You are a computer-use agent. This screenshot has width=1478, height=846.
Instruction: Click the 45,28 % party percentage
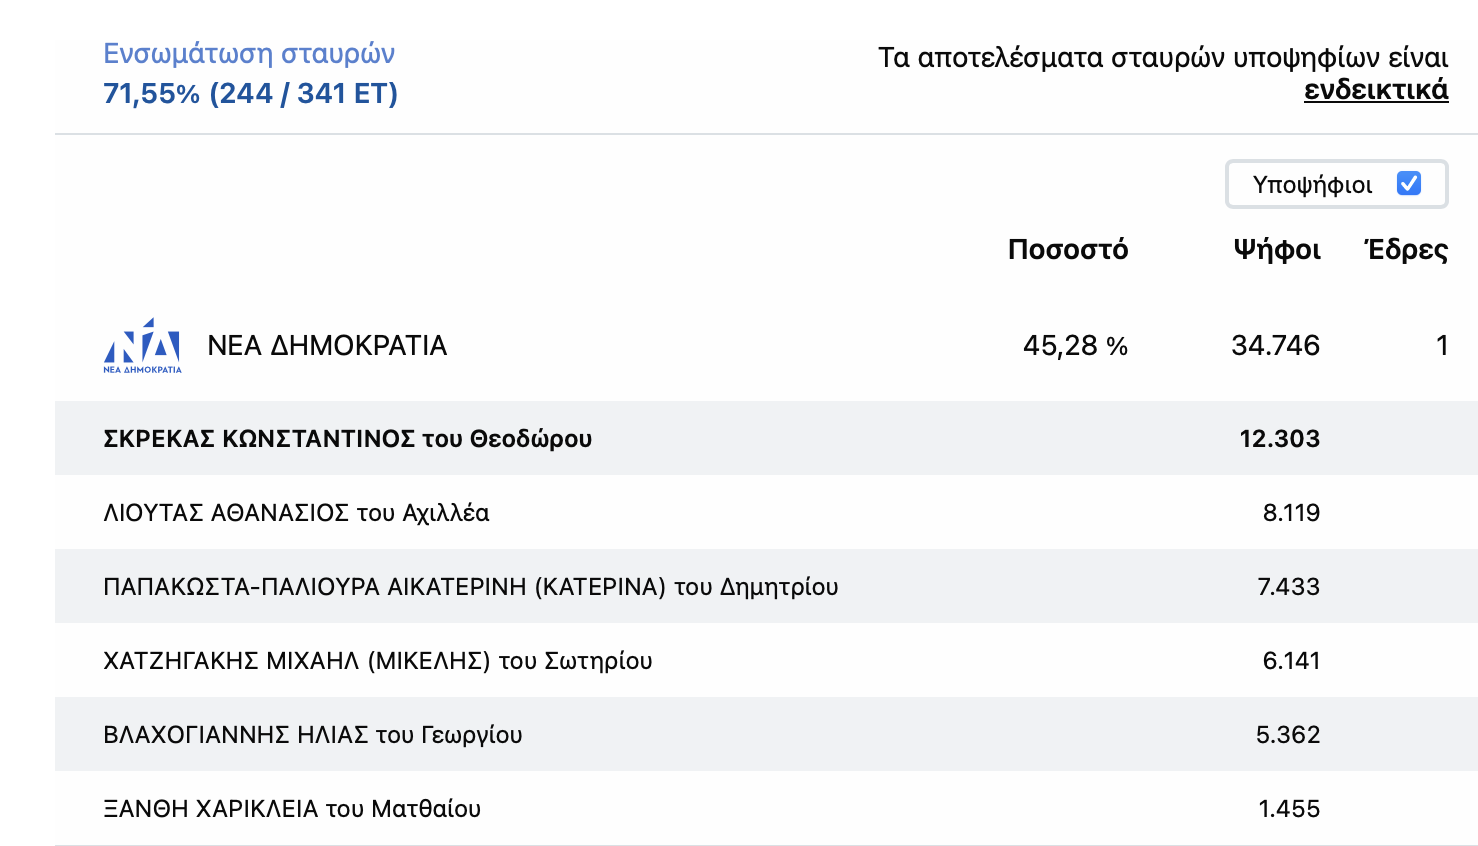click(1075, 346)
